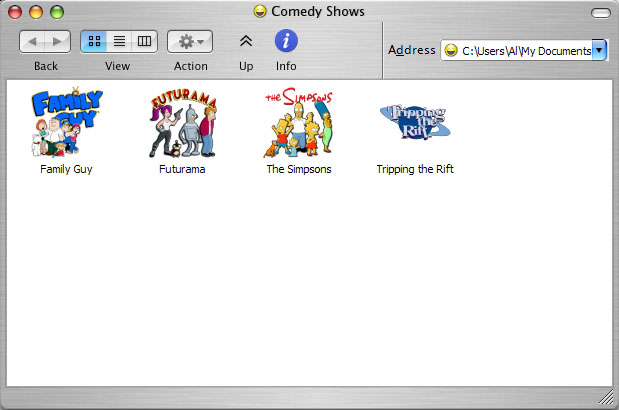The height and width of the screenshot is (410, 619).
Task: Switch to list view
Action: click(119, 41)
